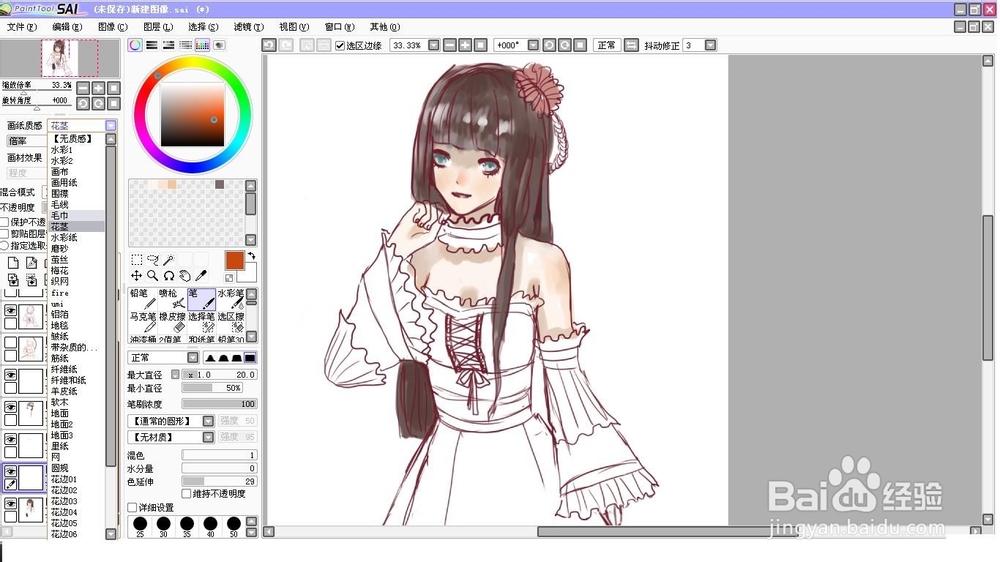Select the rectangular selection tool

point(136,260)
